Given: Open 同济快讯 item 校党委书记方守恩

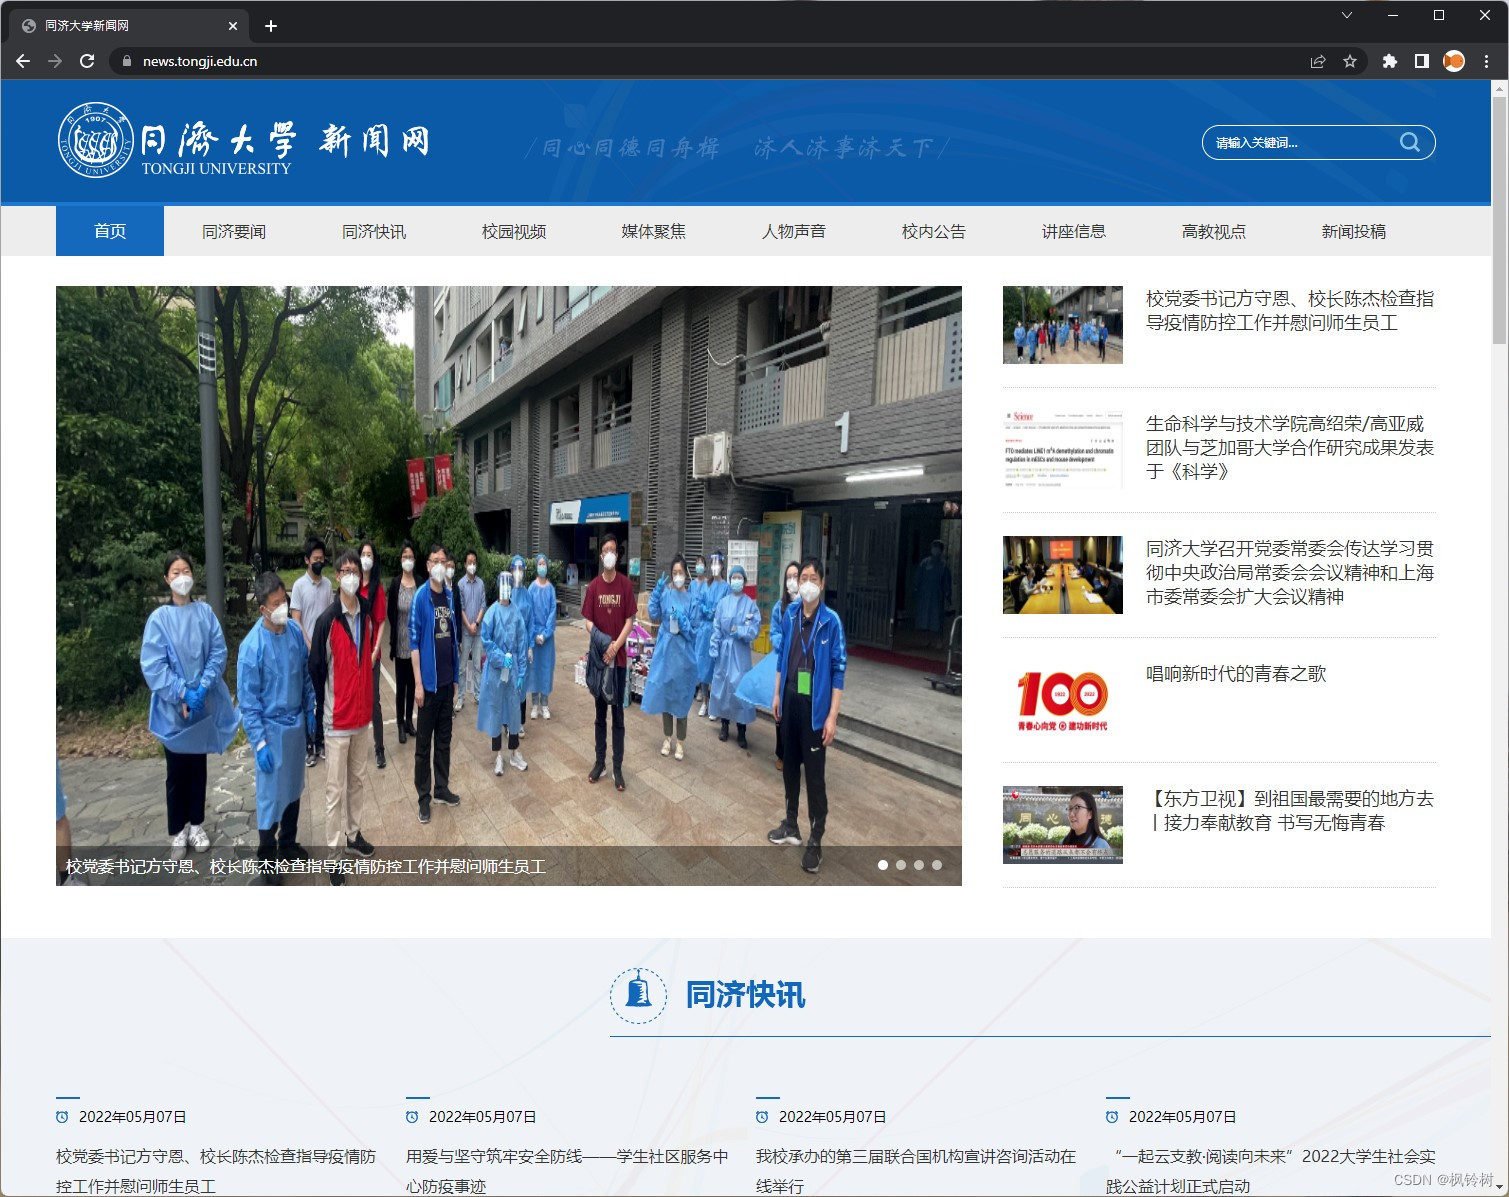Looking at the screenshot, I should [216, 1171].
